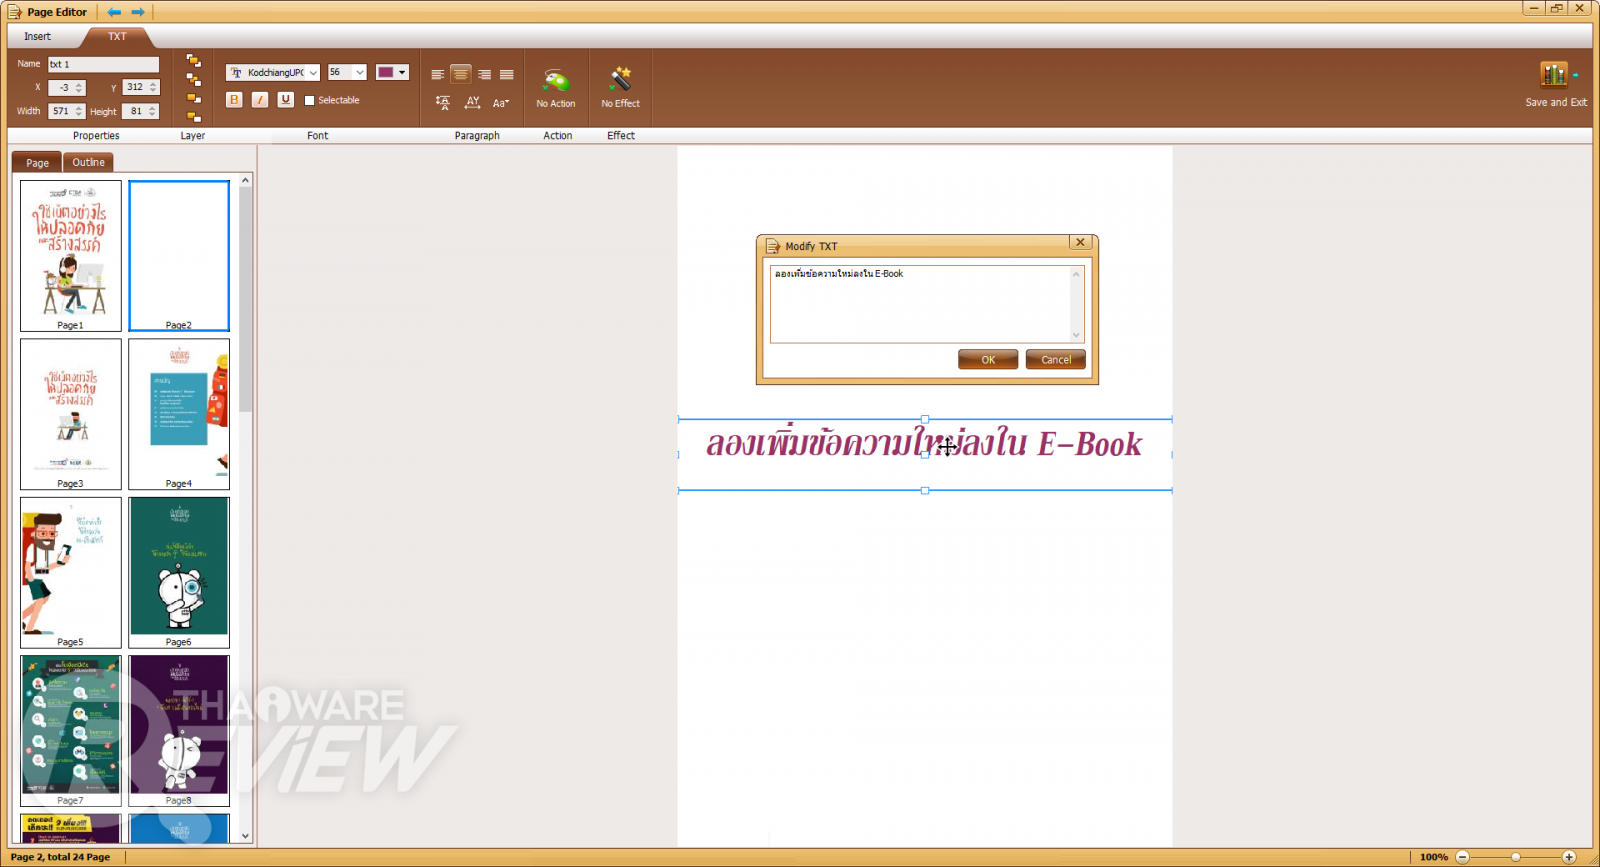
Task: Justify the paragraph text
Action: point(507,74)
